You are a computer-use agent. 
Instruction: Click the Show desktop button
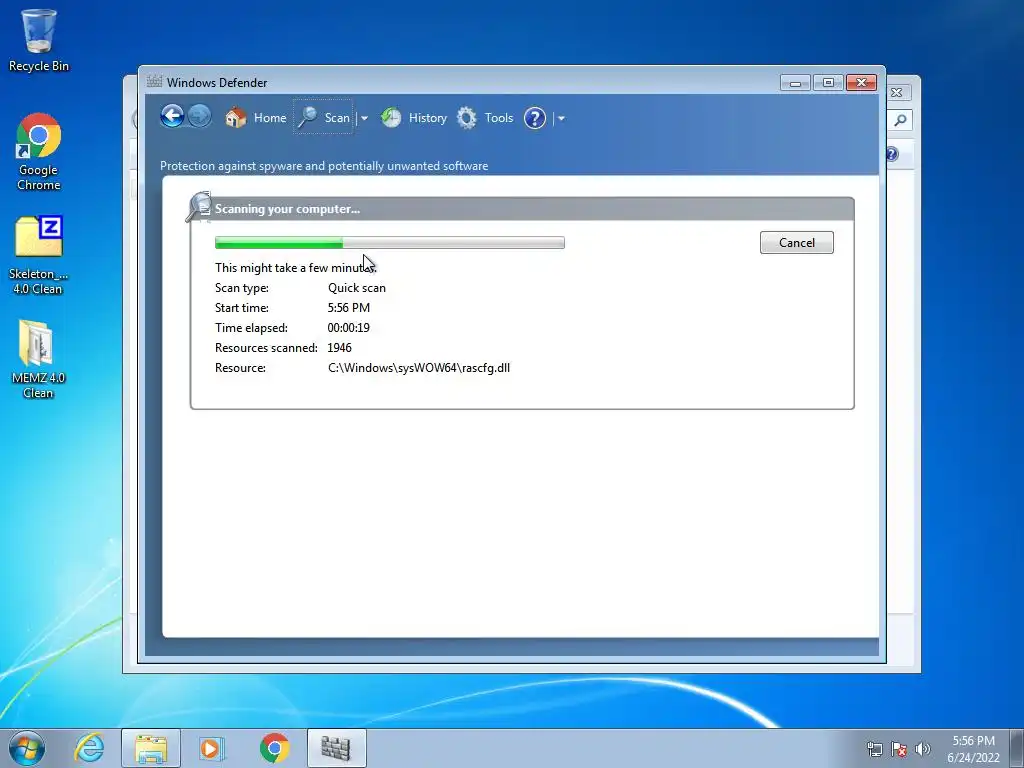1017,748
